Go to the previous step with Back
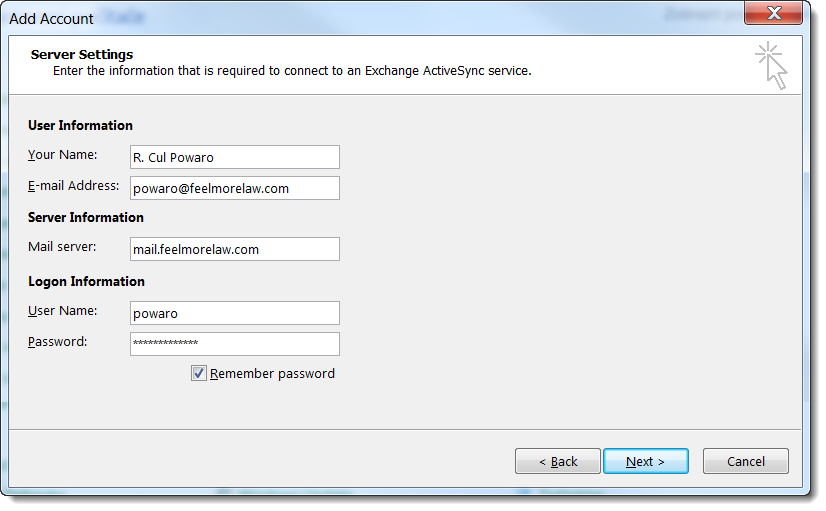Screen dimensions: 826x511 point(558,462)
